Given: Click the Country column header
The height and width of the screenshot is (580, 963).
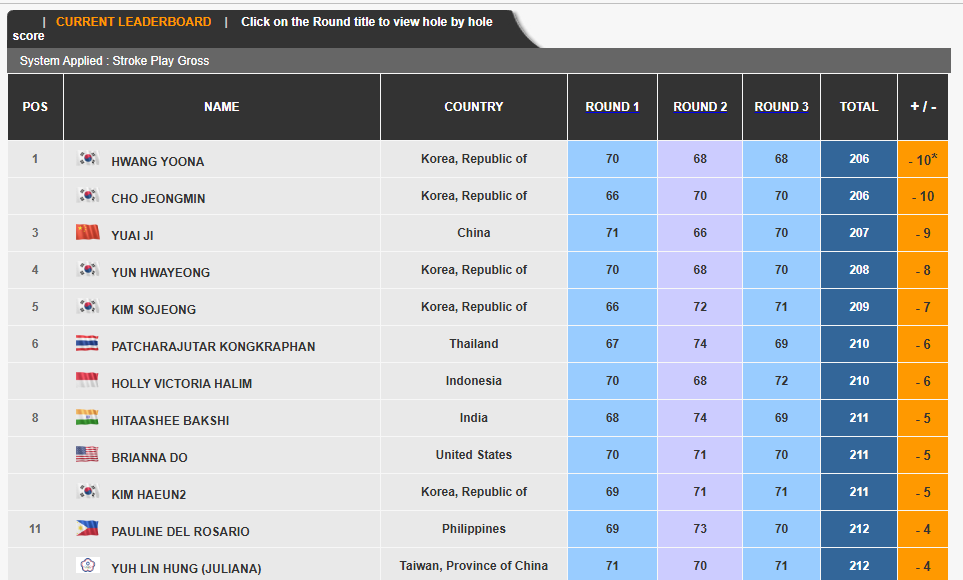Looking at the screenshot, I should point(473,107).
